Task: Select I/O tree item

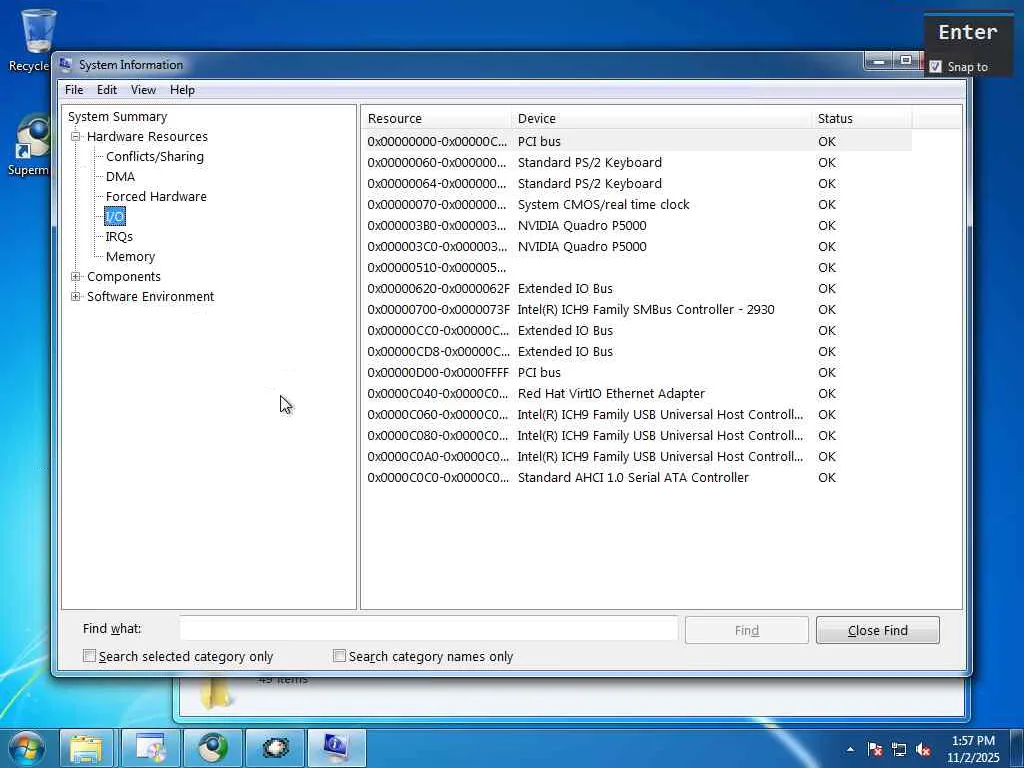Action: click(115, 217)
